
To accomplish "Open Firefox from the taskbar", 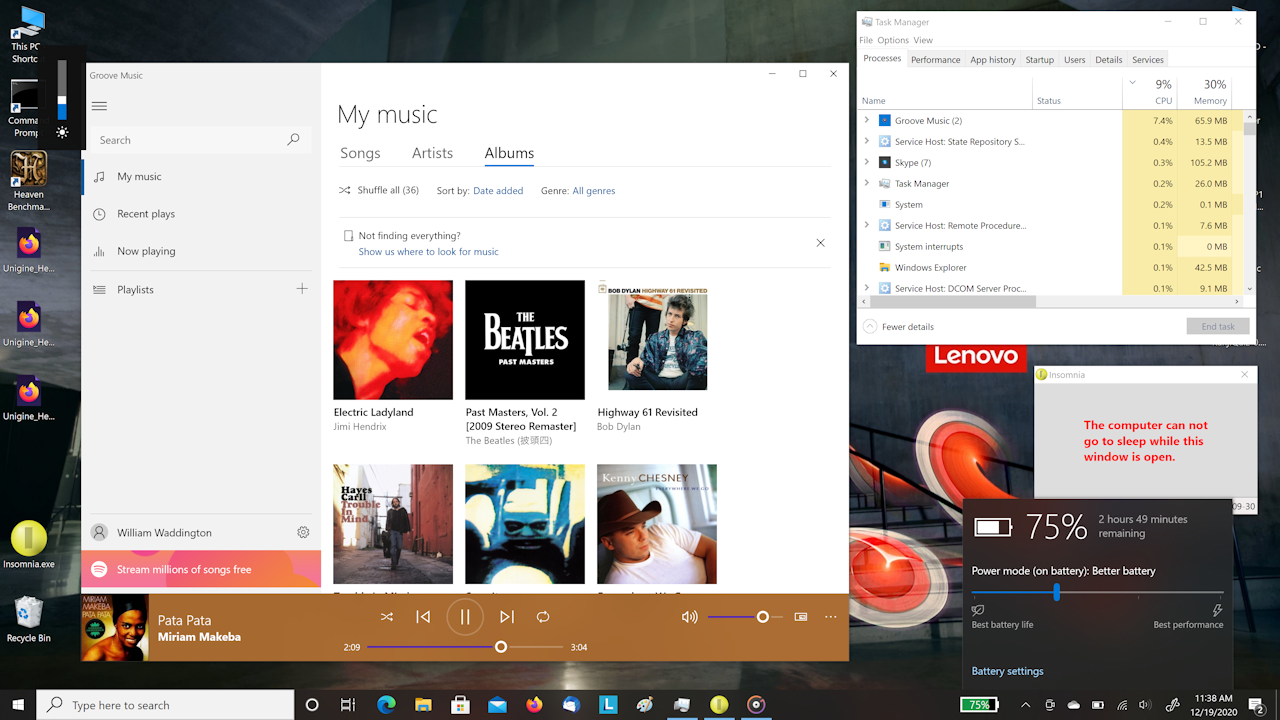I will click(x=534, y=705).
